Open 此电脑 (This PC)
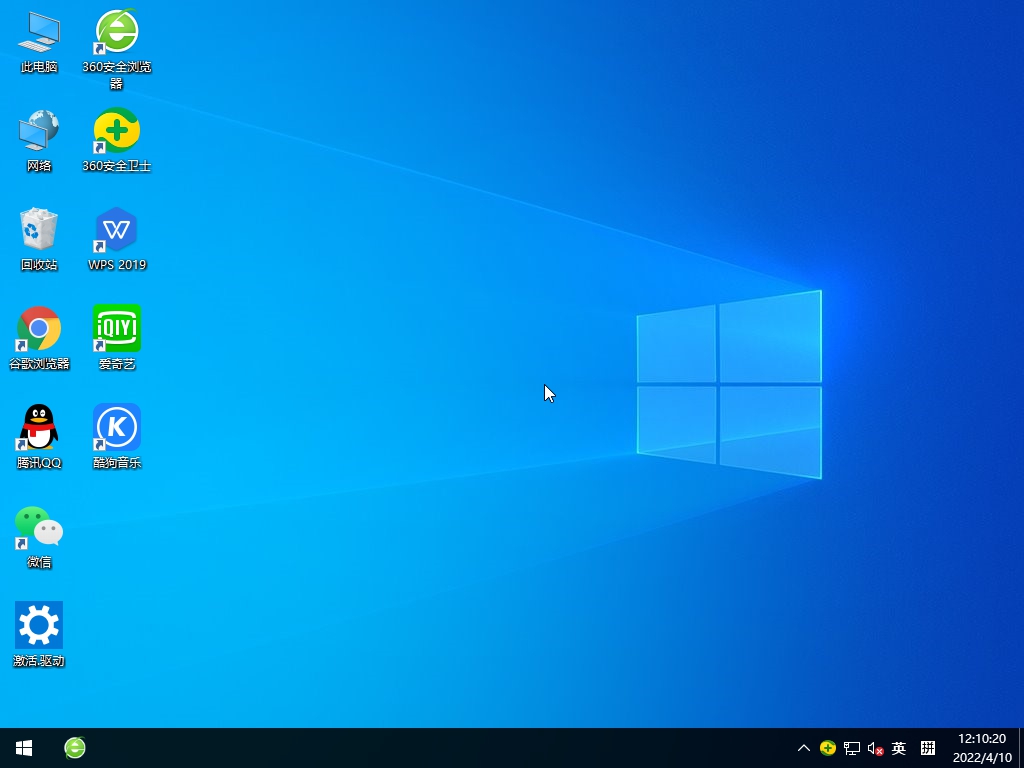This screenshot has height=768, width=1024. (38, 32)
